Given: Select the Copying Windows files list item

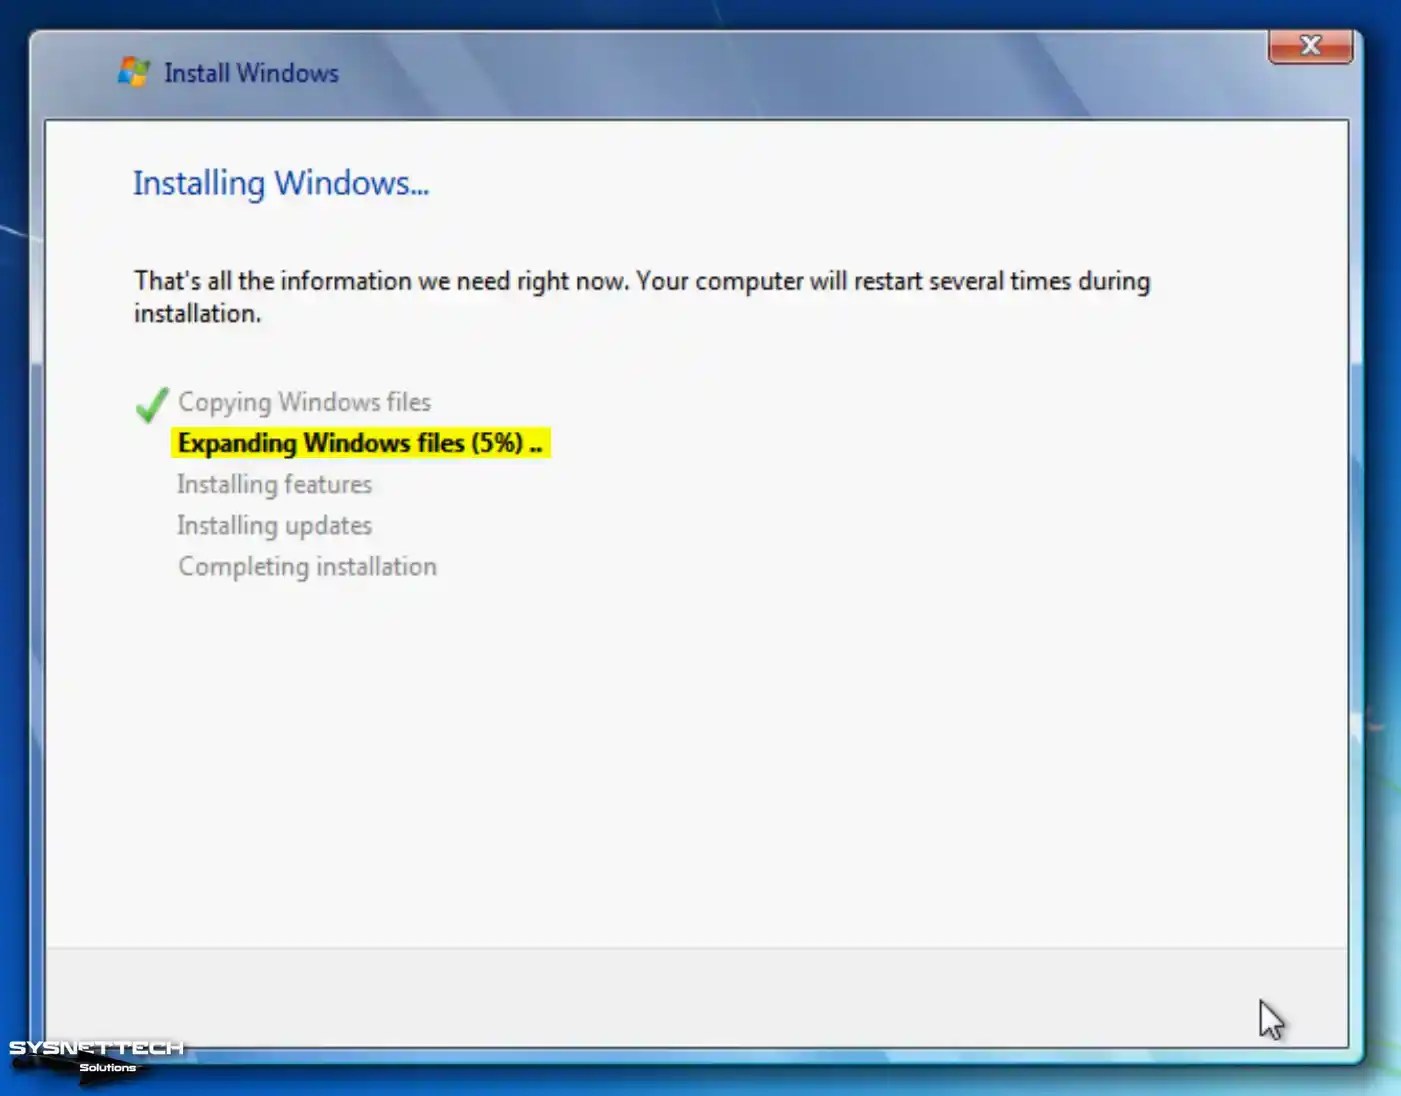Looking at the screenshot, I should [x=304, y=402].
